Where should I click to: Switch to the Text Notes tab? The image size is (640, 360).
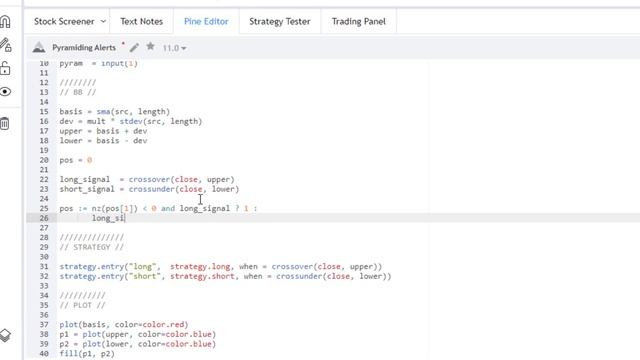(x=141, y=22)
